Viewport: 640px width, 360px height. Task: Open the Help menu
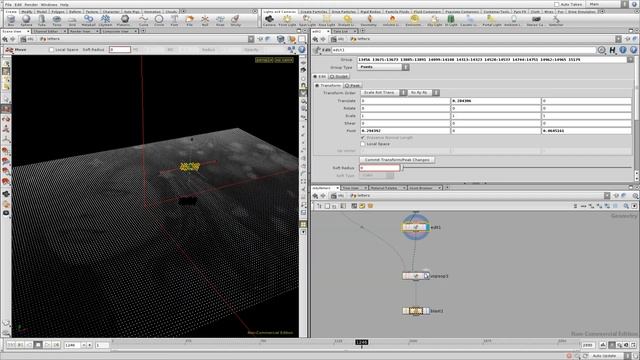(64, 4)
